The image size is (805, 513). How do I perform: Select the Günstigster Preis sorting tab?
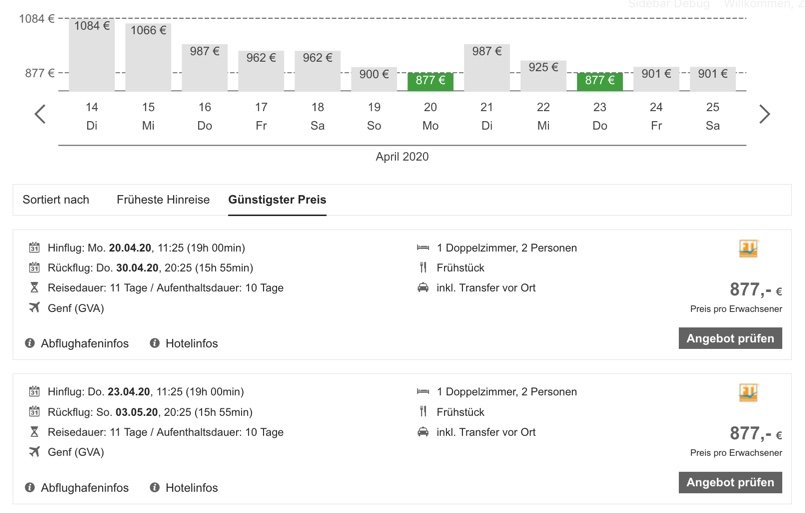[x=277, y=200]
